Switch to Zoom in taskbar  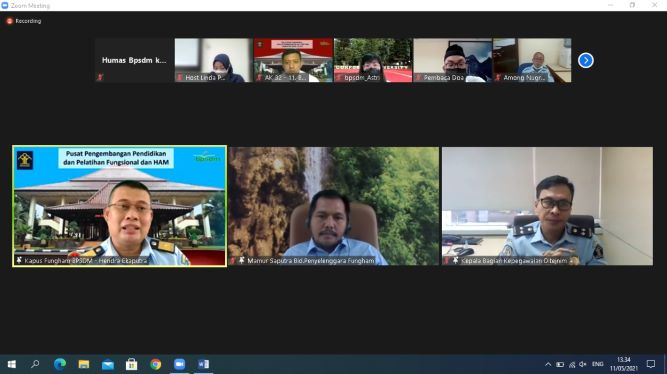coord(180,364)
